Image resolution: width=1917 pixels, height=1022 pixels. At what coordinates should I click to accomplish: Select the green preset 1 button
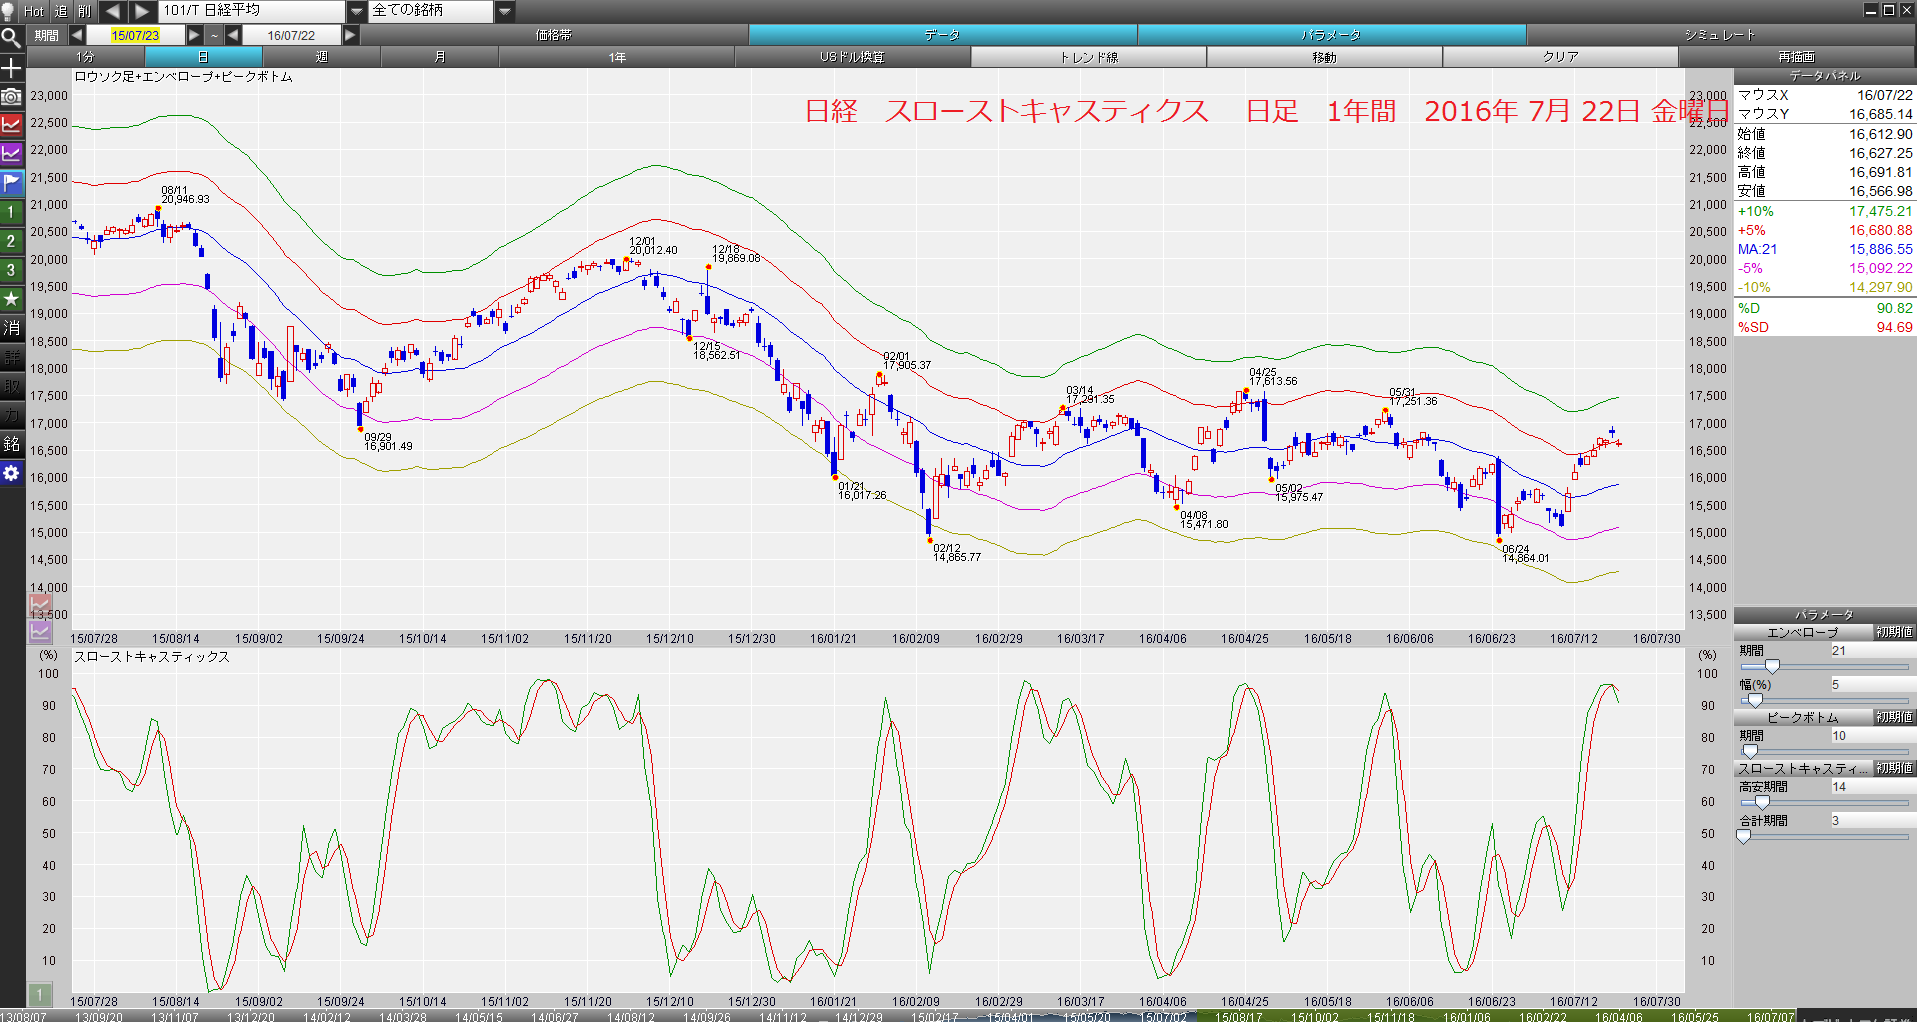[x=11, y=212]
